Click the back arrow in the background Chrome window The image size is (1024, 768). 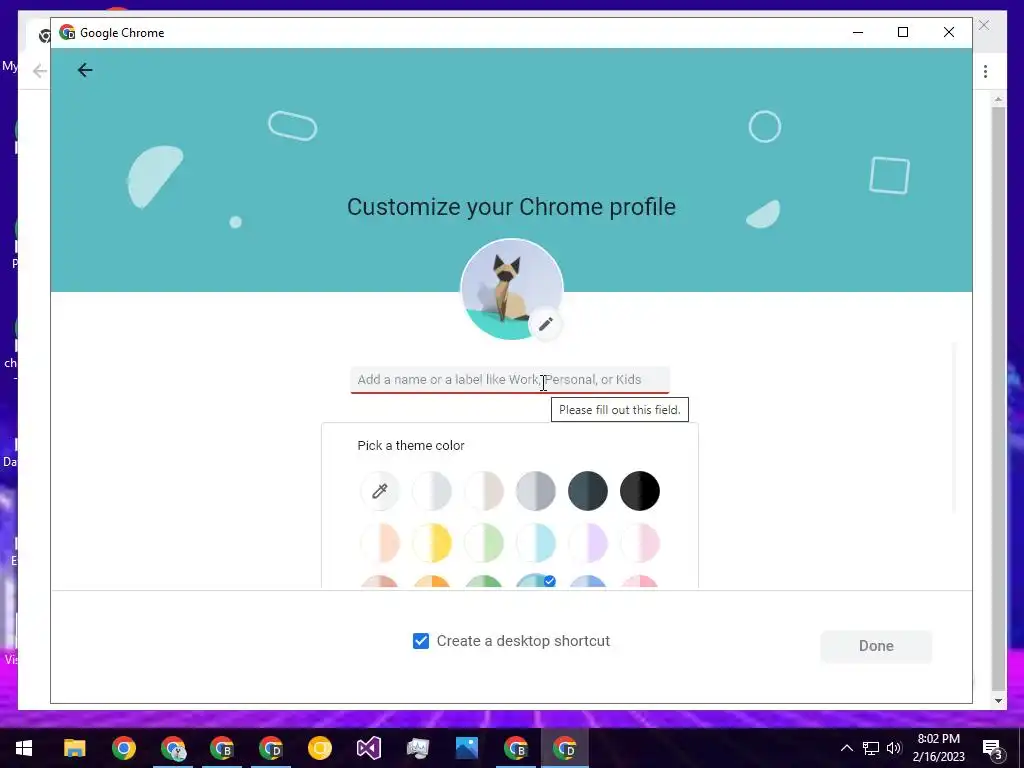tap(39, 71)
